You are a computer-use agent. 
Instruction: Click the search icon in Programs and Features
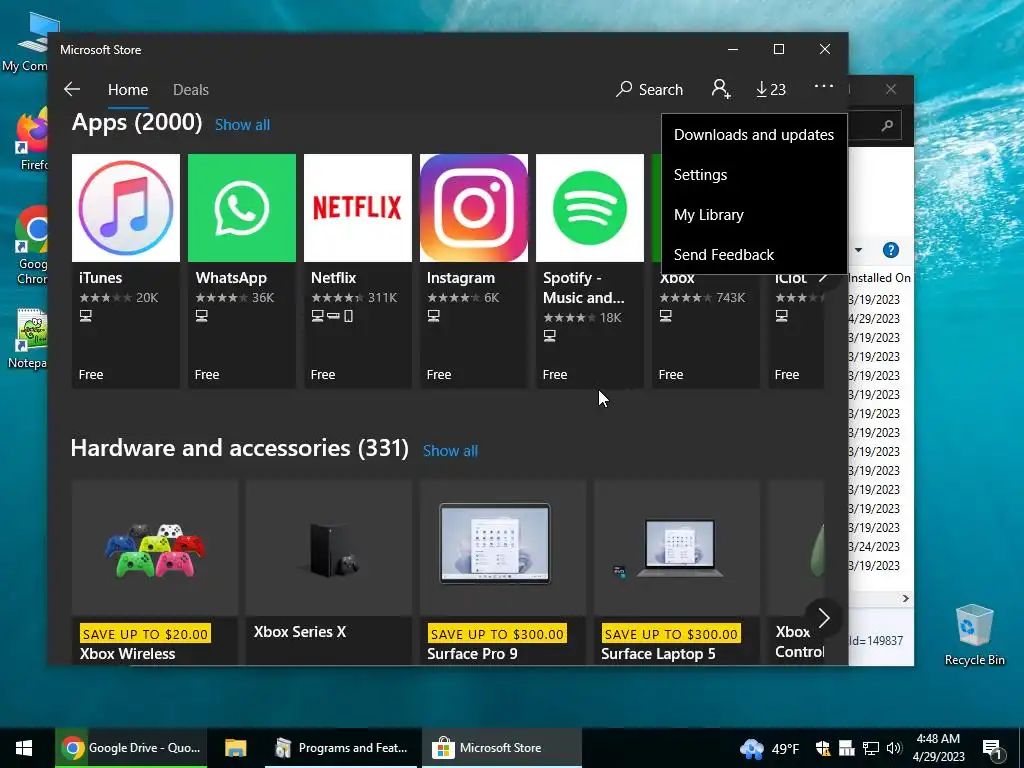click(887, 125)
